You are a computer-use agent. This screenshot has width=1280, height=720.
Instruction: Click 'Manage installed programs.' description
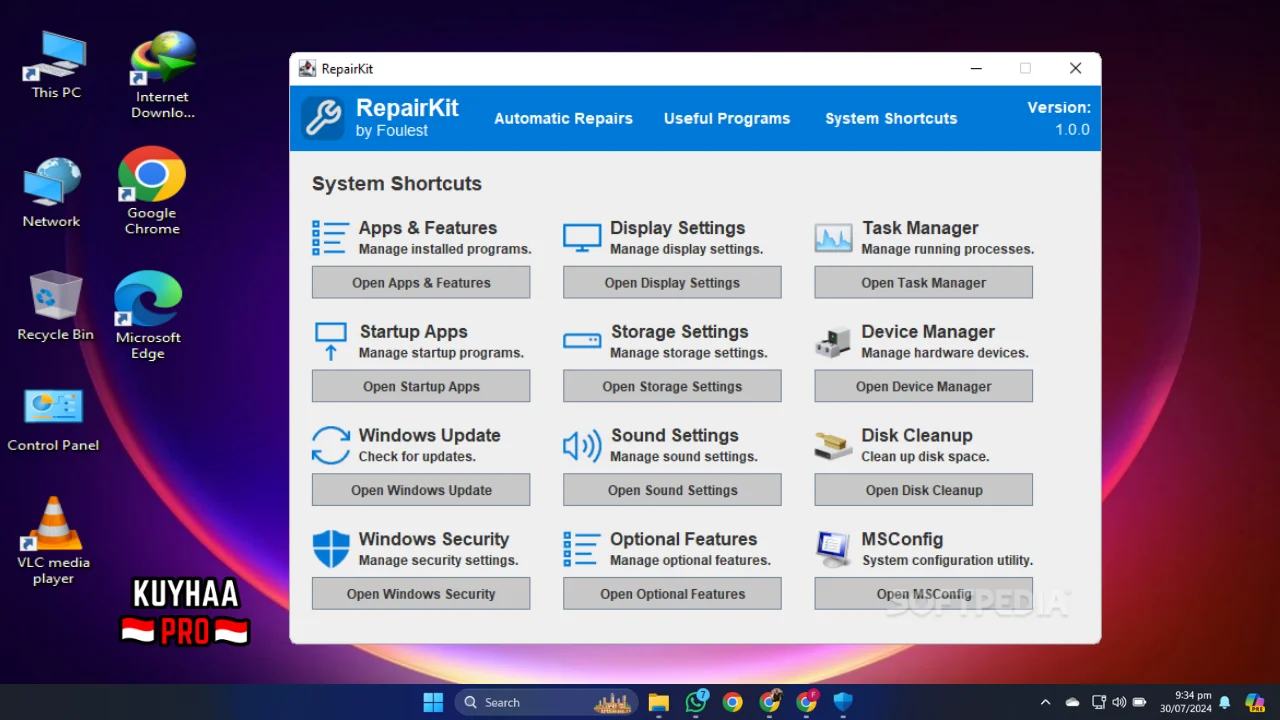(445, 249)
